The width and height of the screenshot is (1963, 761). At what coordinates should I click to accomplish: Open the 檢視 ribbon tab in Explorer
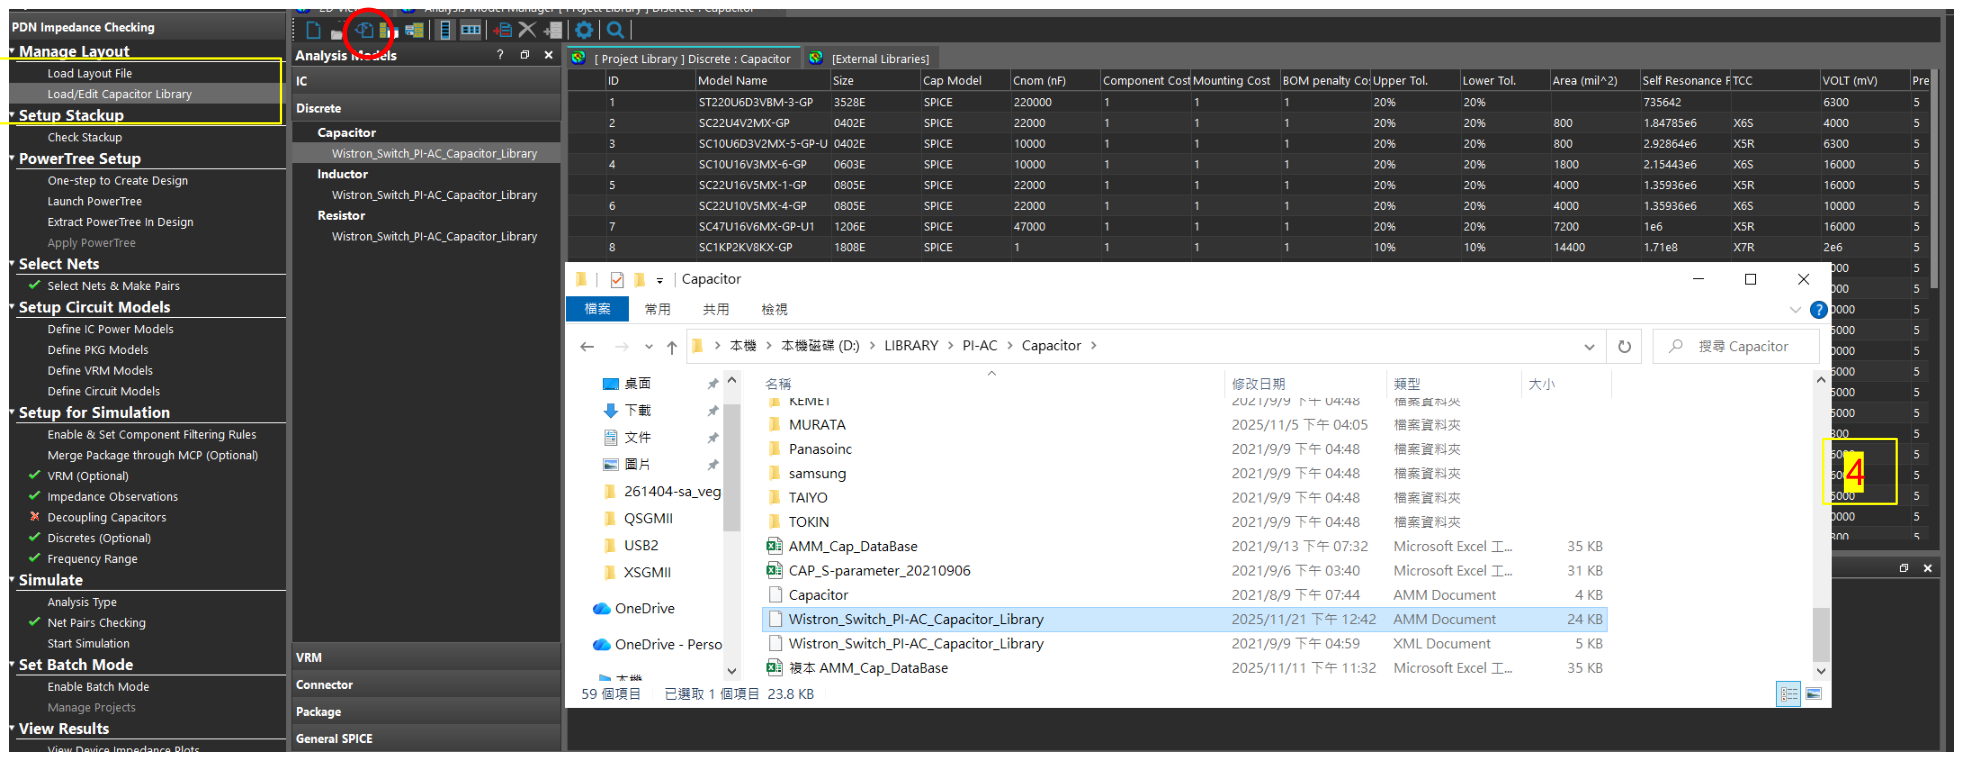[x=774, y=309]
